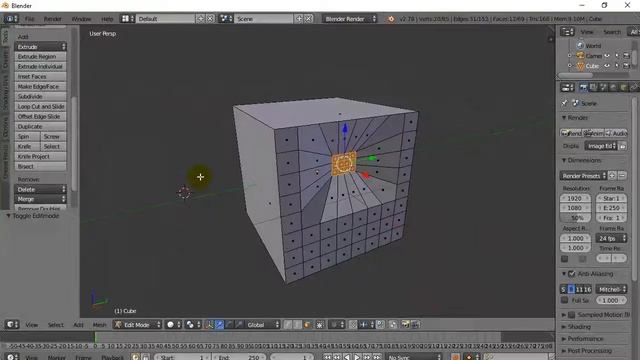Click the limit selection to visible icon
Image resolution: width=640 pixels, height=360 pixels.
pyautogui.click(x=320, y=325)
